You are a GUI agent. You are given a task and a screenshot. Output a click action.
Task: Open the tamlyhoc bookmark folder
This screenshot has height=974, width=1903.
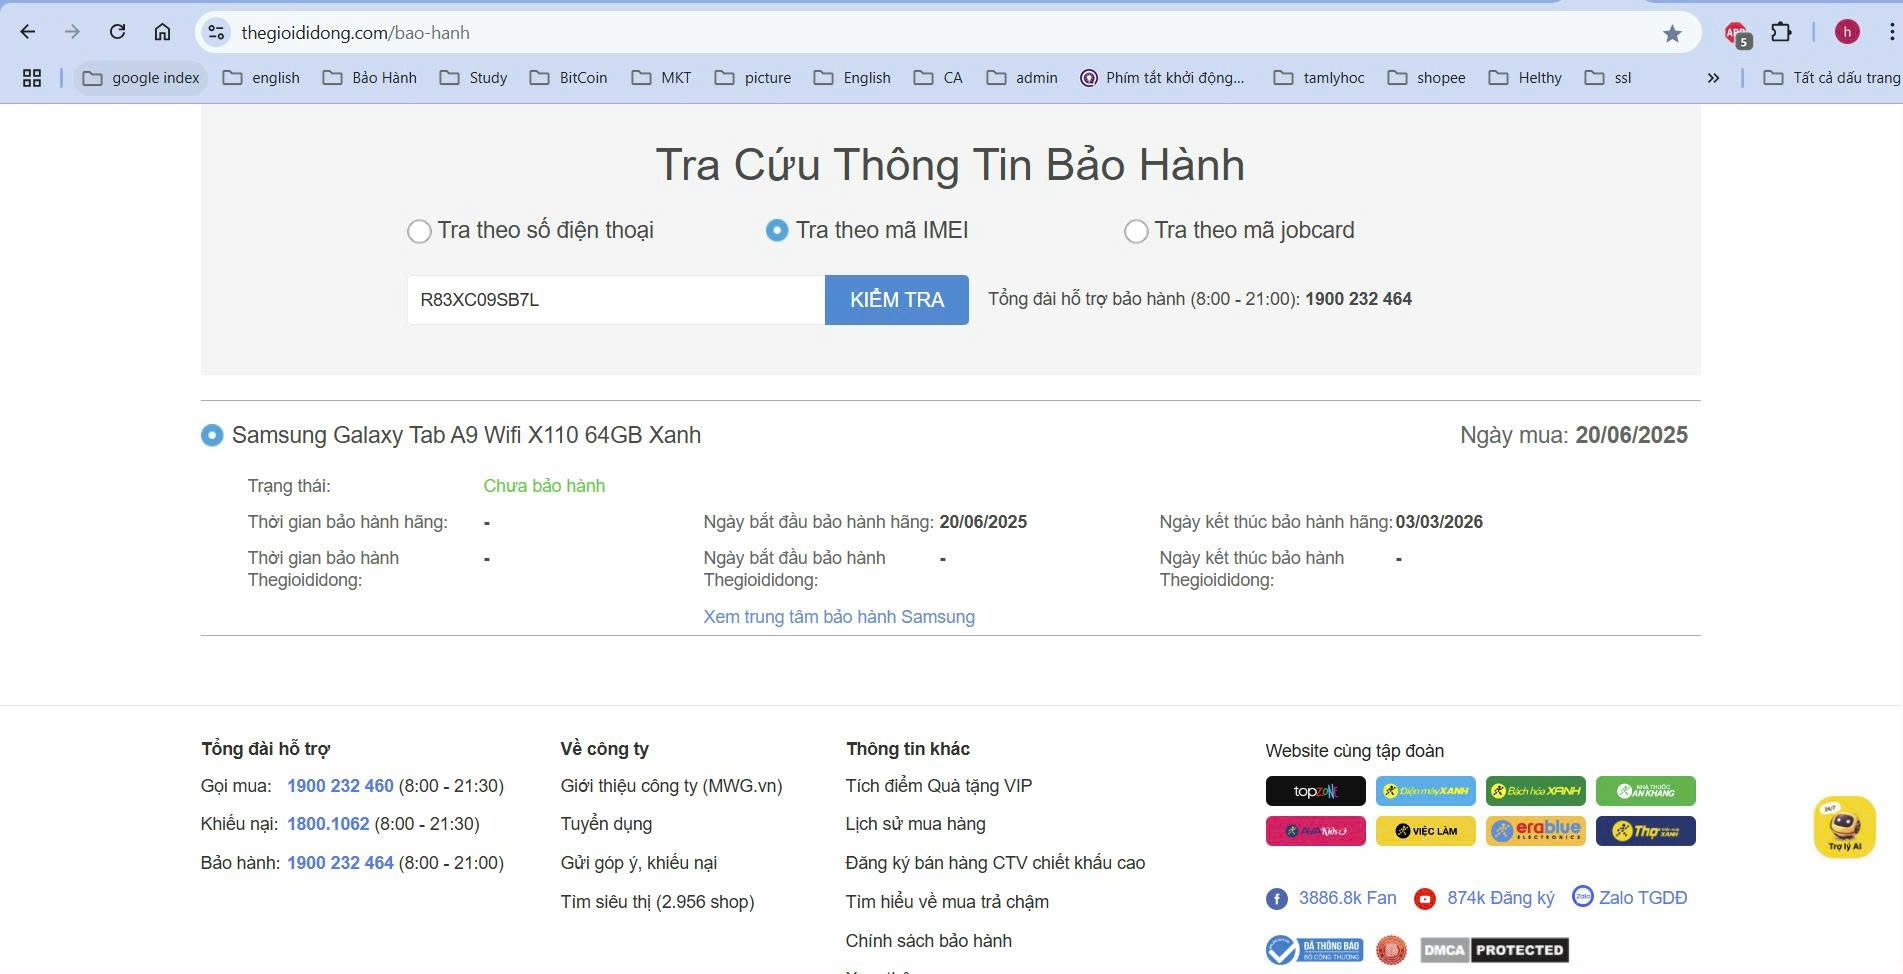point(1318,78)
